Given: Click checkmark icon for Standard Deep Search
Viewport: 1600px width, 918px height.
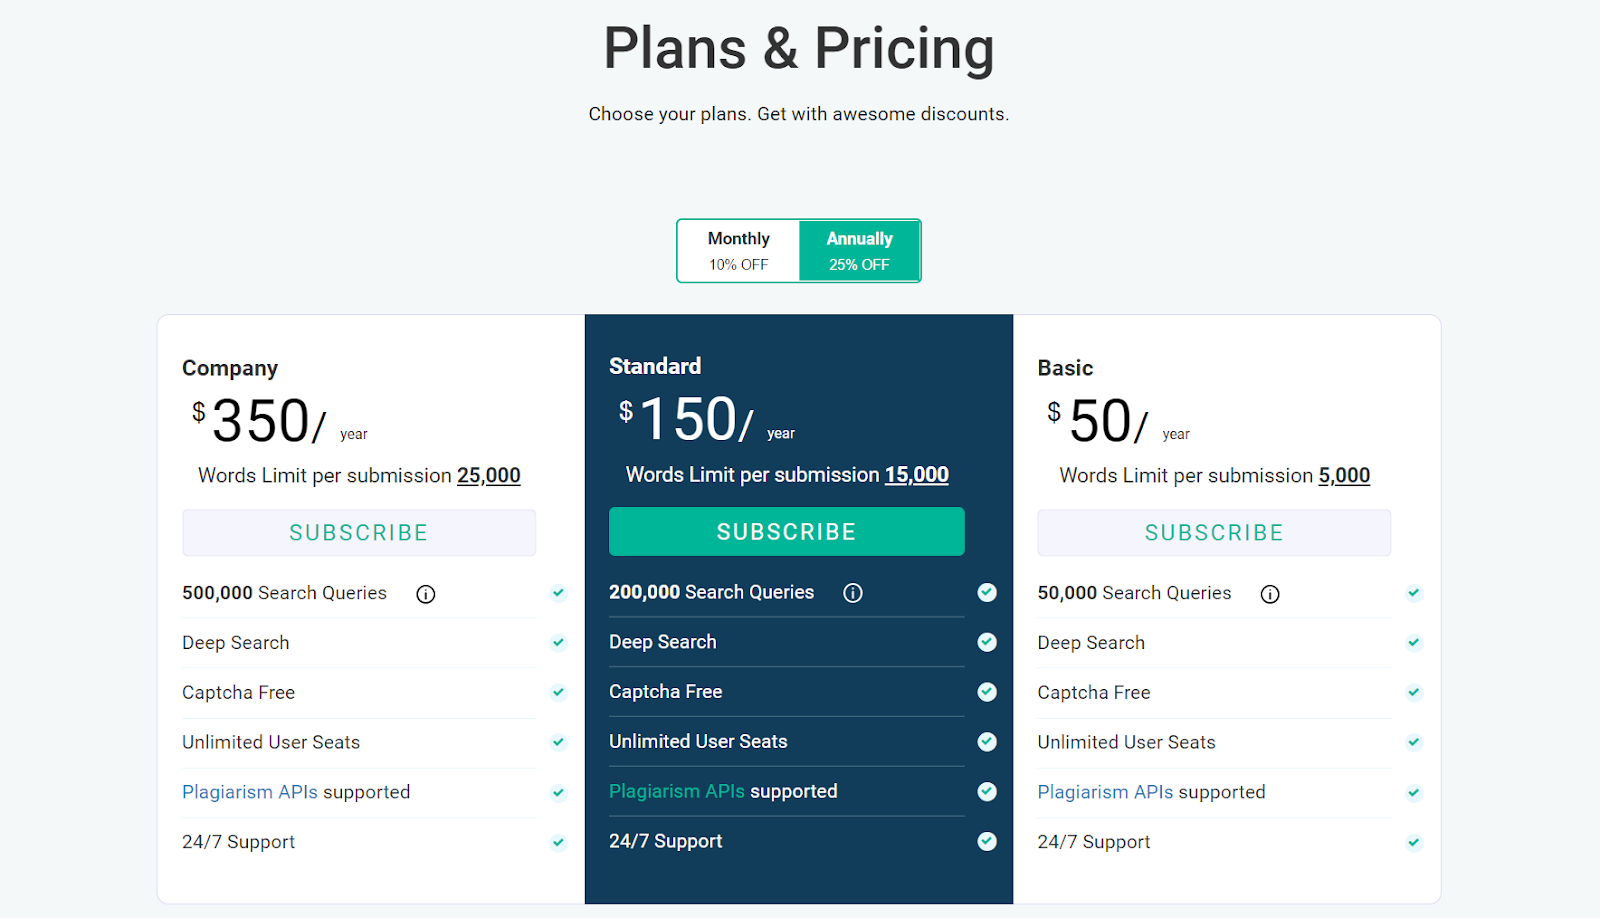Looking at the screenshot, I should coord(987,642).
